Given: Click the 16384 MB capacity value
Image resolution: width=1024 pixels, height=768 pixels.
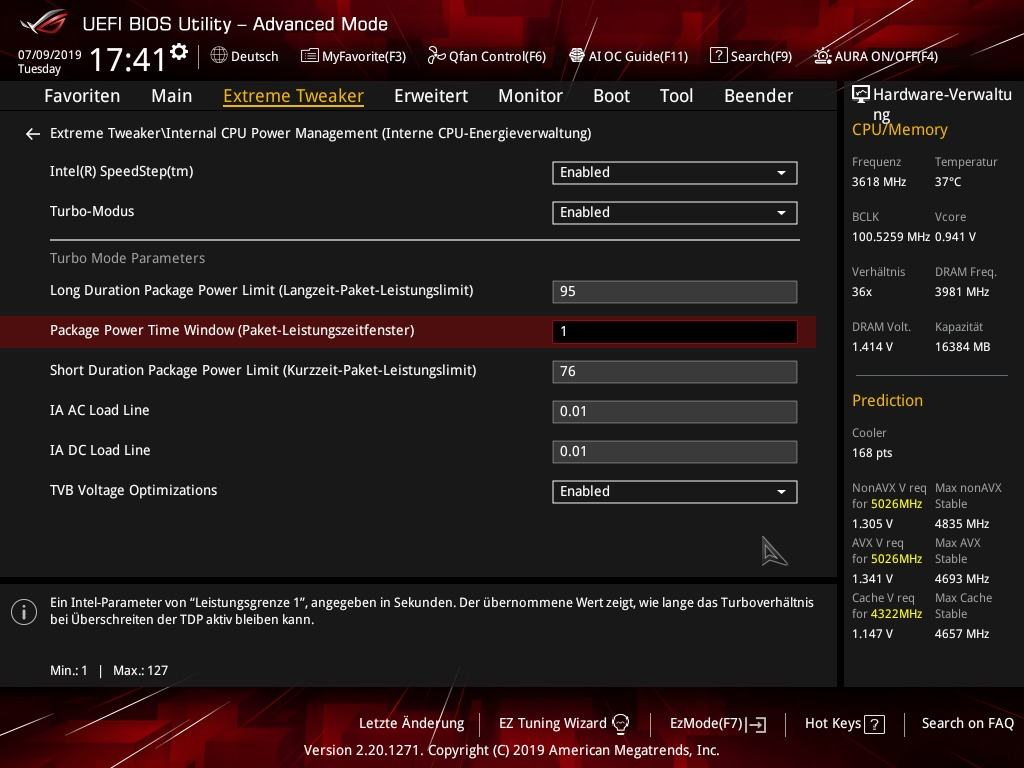Looking at the screenshot, I should click(963, 347).
